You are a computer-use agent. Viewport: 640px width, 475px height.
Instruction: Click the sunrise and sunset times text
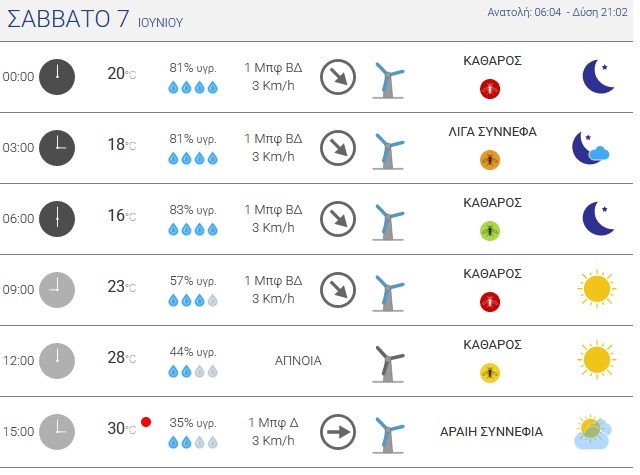point(557,12)
